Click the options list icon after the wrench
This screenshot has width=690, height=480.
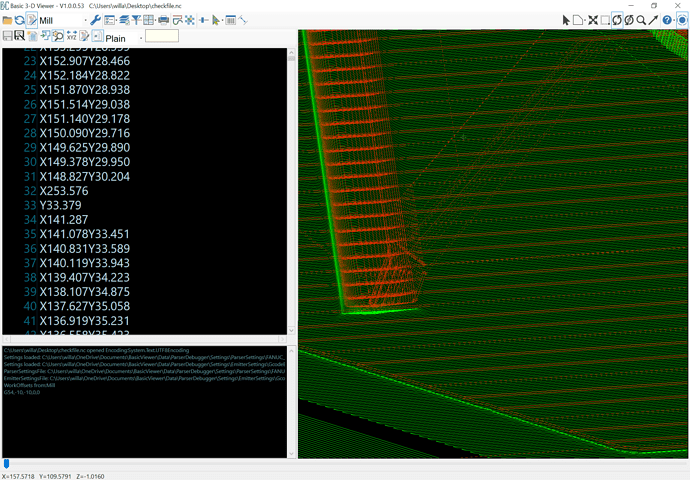coord(109,20)
